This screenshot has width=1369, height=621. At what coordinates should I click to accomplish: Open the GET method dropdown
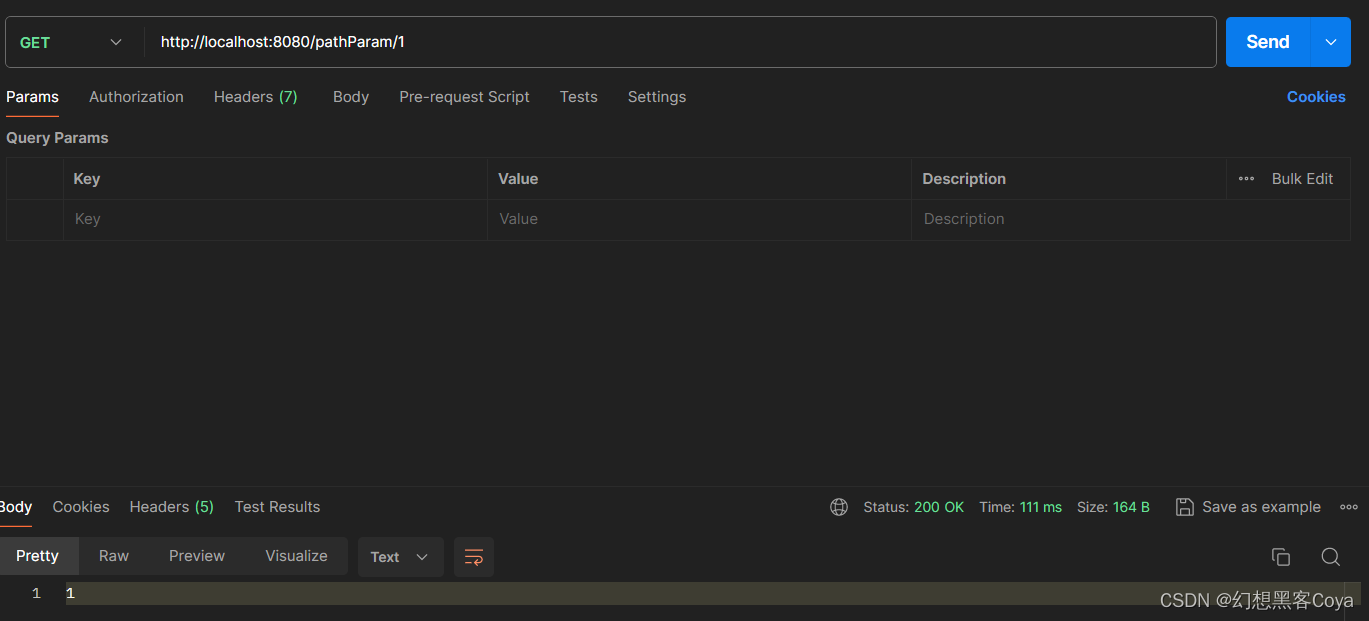click(72, 42)
